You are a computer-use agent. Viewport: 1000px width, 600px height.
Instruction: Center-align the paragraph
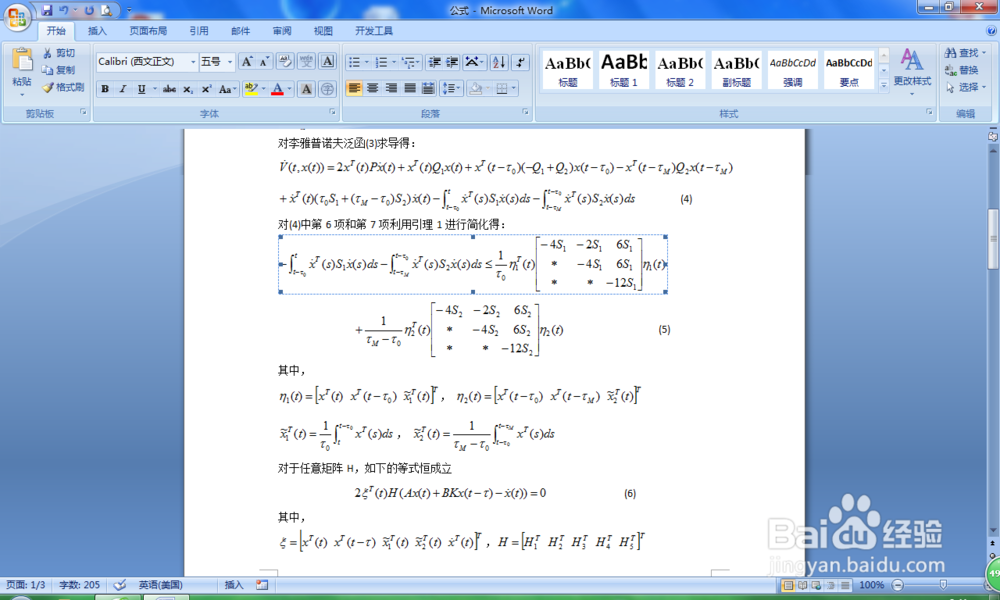[372, 89]
